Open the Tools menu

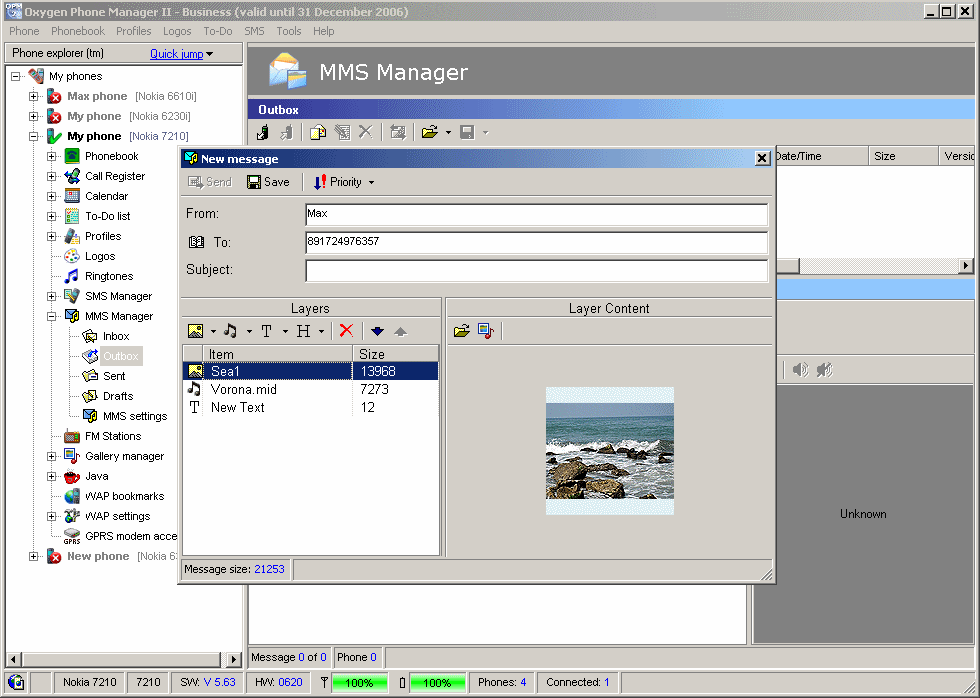click(289, 31)
